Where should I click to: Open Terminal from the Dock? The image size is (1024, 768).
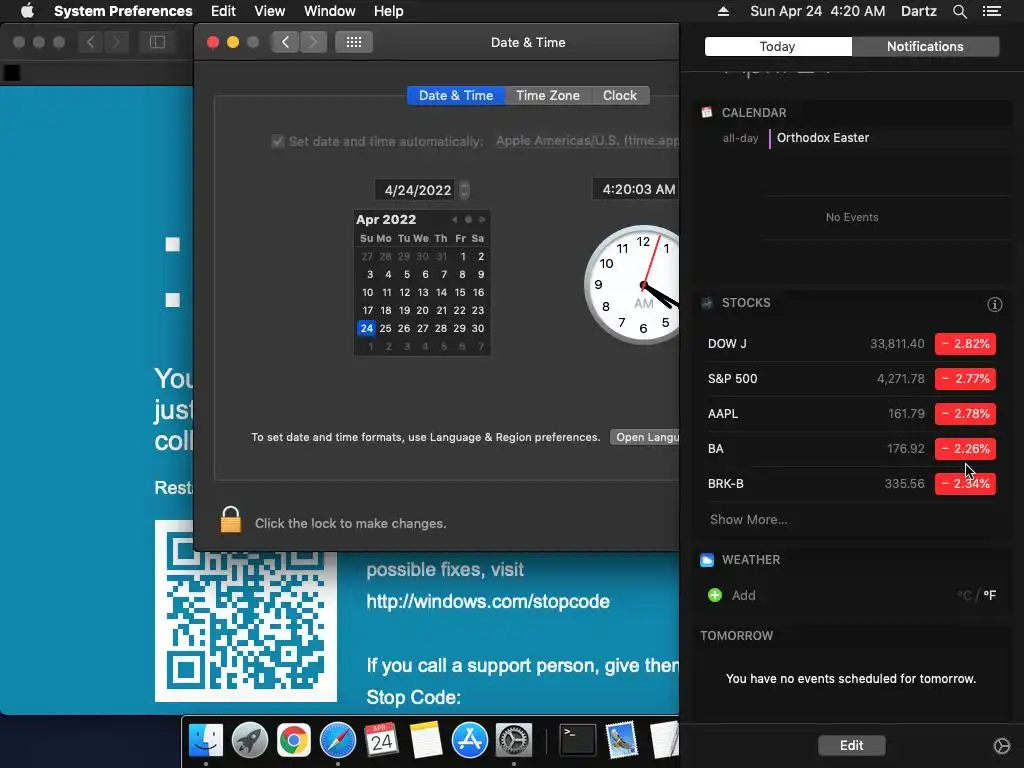click(x=578, y=741)
